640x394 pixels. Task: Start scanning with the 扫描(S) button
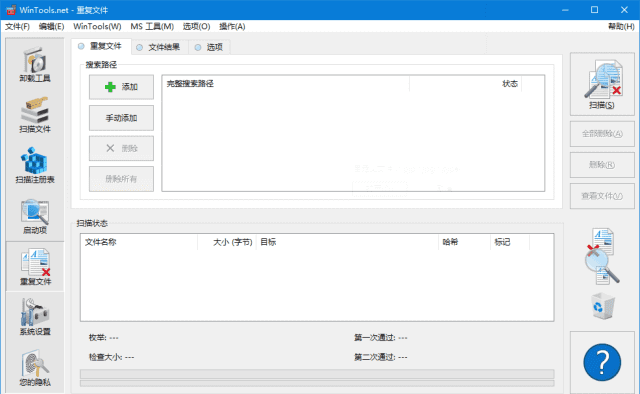(x=602, y=85)
